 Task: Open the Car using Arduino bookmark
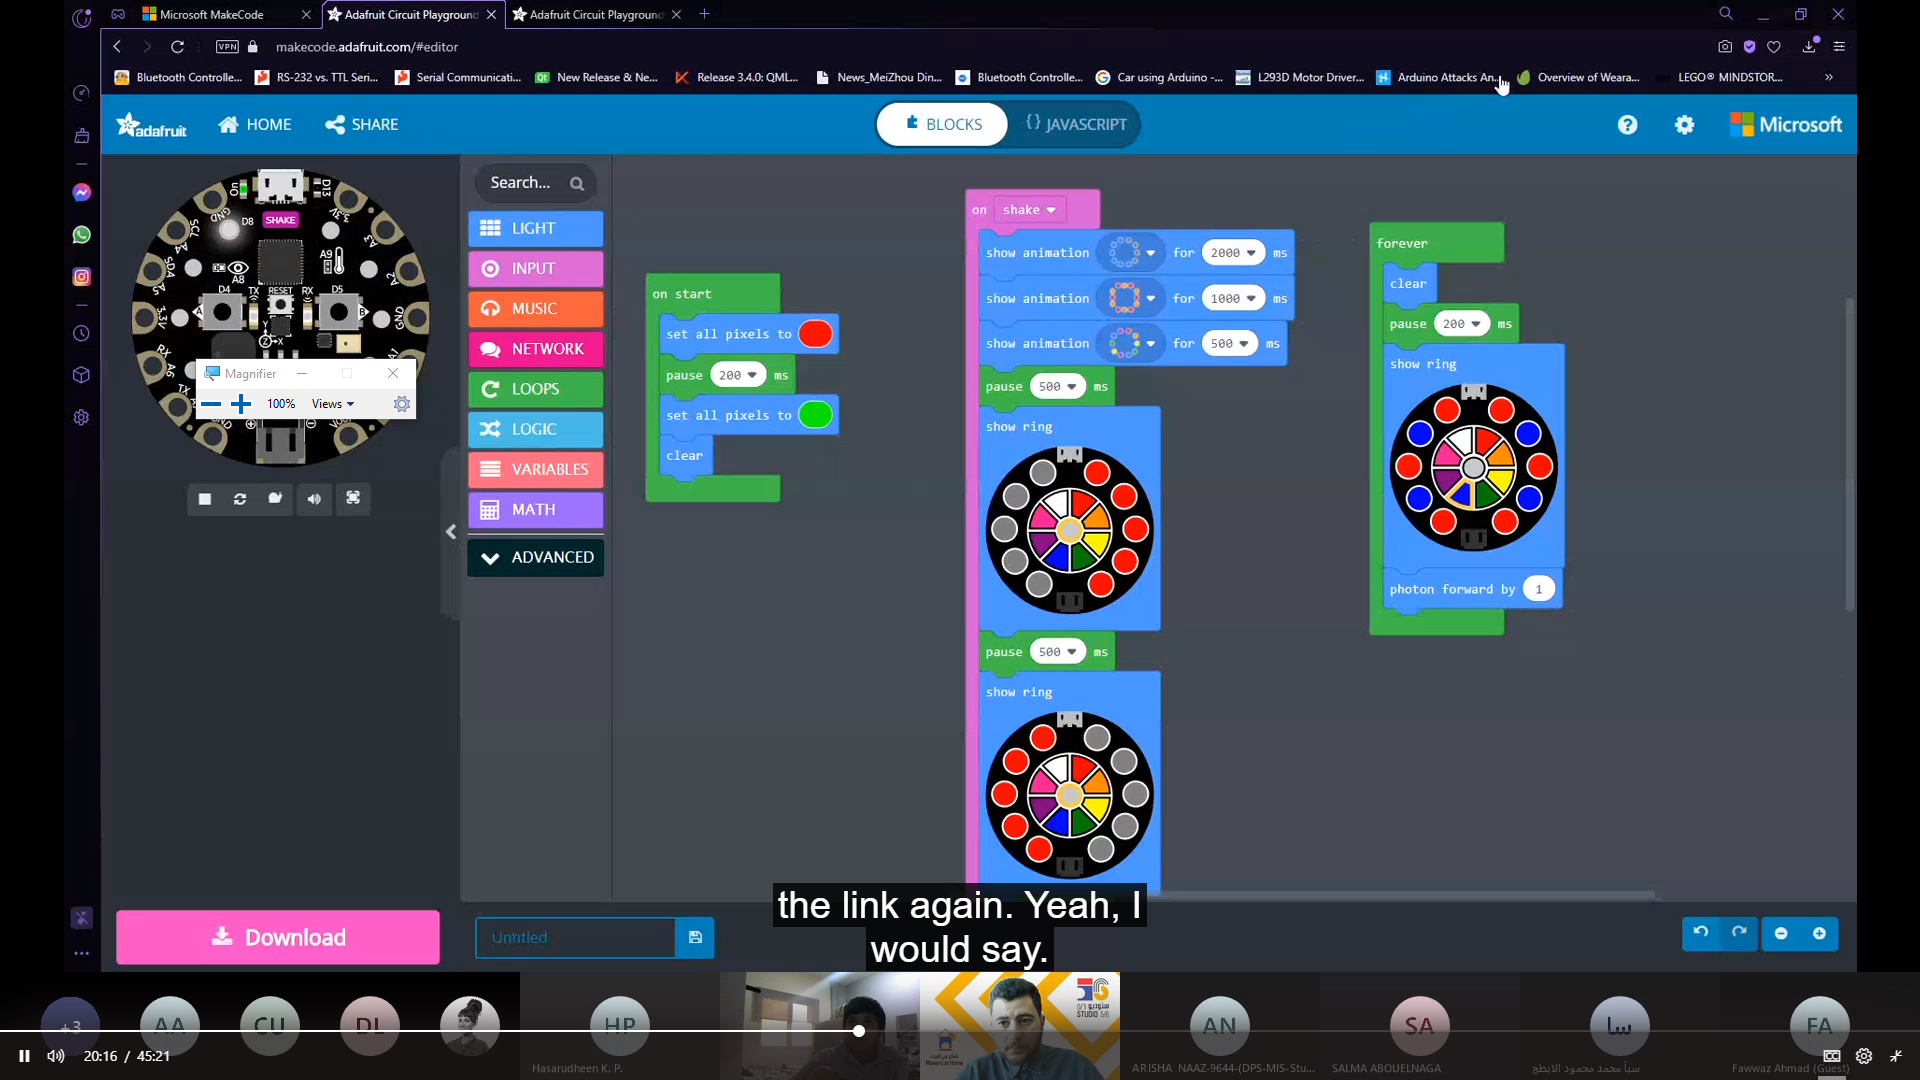tap(1159, 77)
